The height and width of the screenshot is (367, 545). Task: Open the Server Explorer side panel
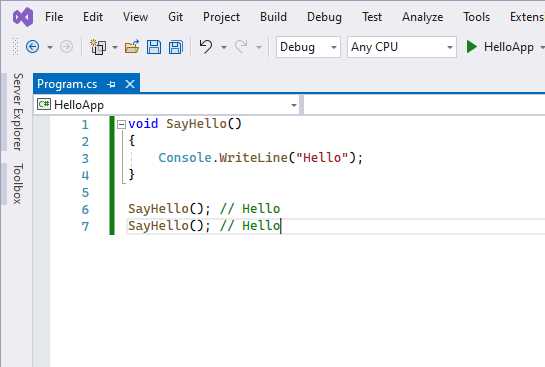pos(18,112)
